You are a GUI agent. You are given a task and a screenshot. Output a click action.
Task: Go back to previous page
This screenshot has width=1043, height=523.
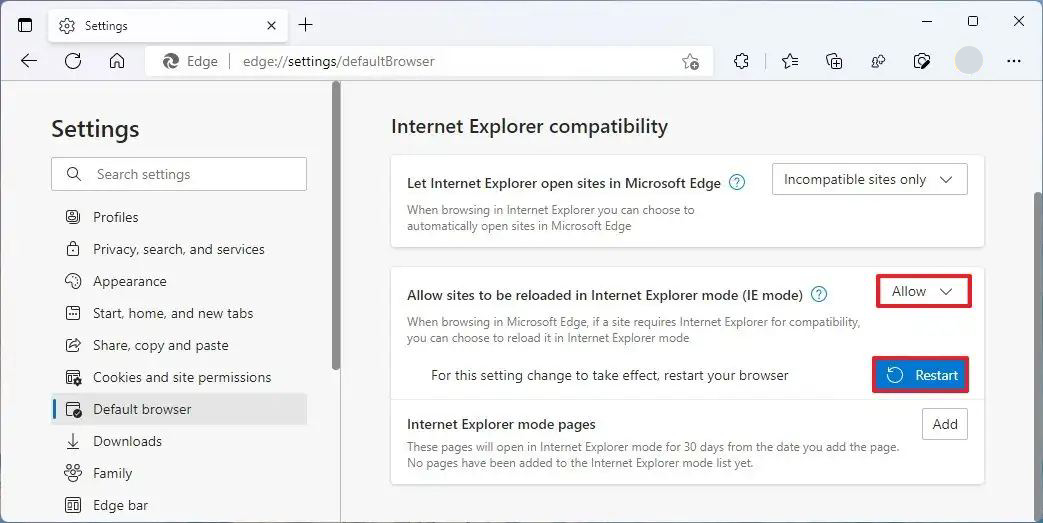(x=29, y=61)
